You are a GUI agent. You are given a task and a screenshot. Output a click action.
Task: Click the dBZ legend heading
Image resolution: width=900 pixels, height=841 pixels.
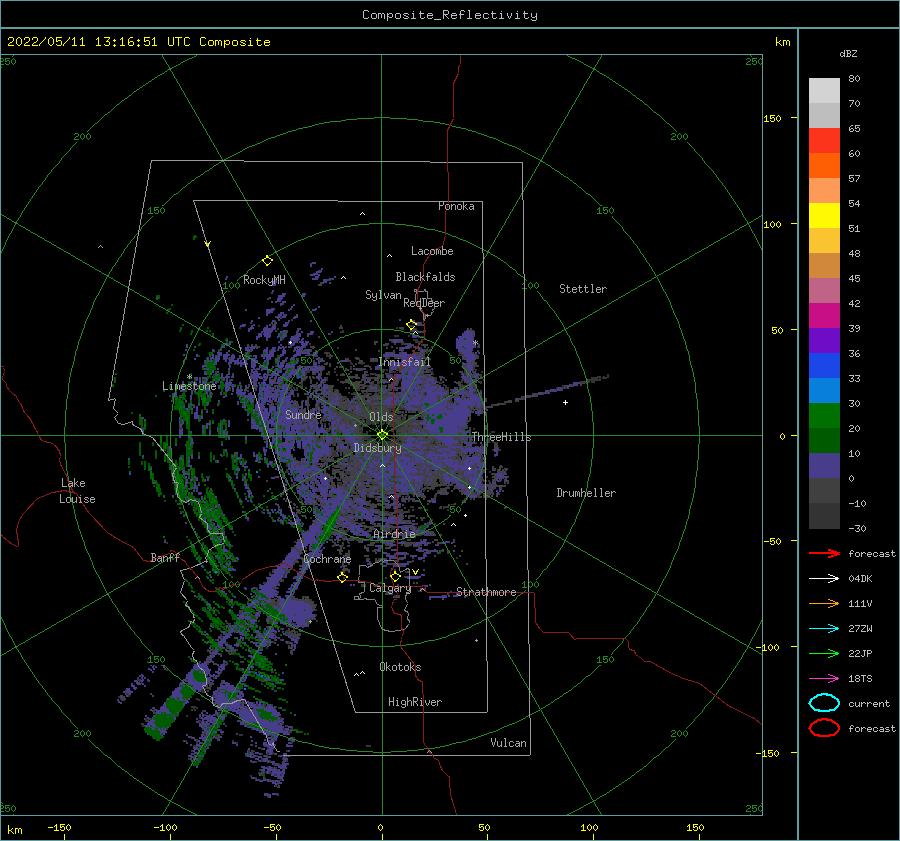coord(848,53)
